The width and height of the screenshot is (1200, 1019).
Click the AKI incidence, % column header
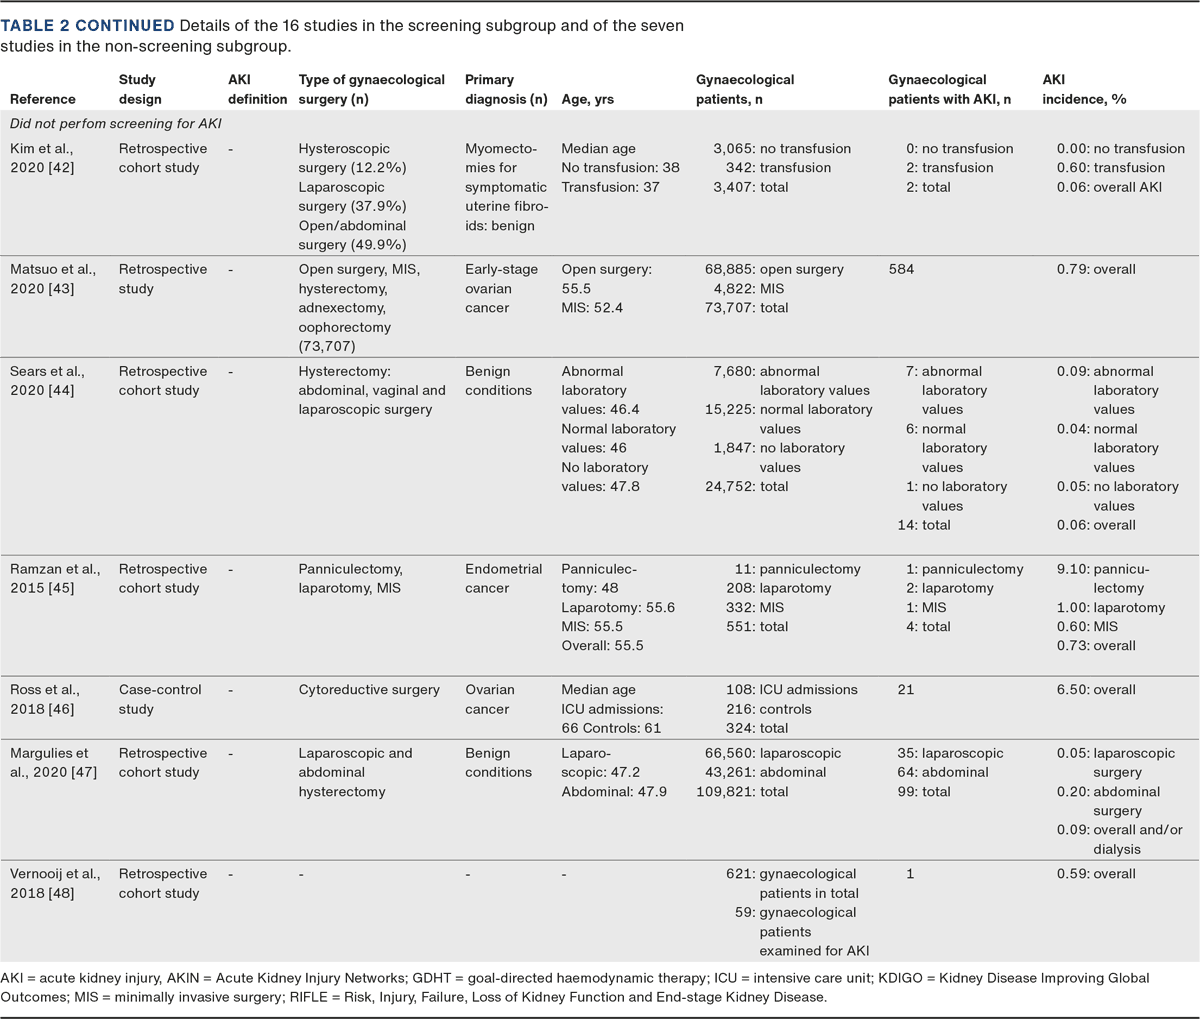[x=1084, y=89]
